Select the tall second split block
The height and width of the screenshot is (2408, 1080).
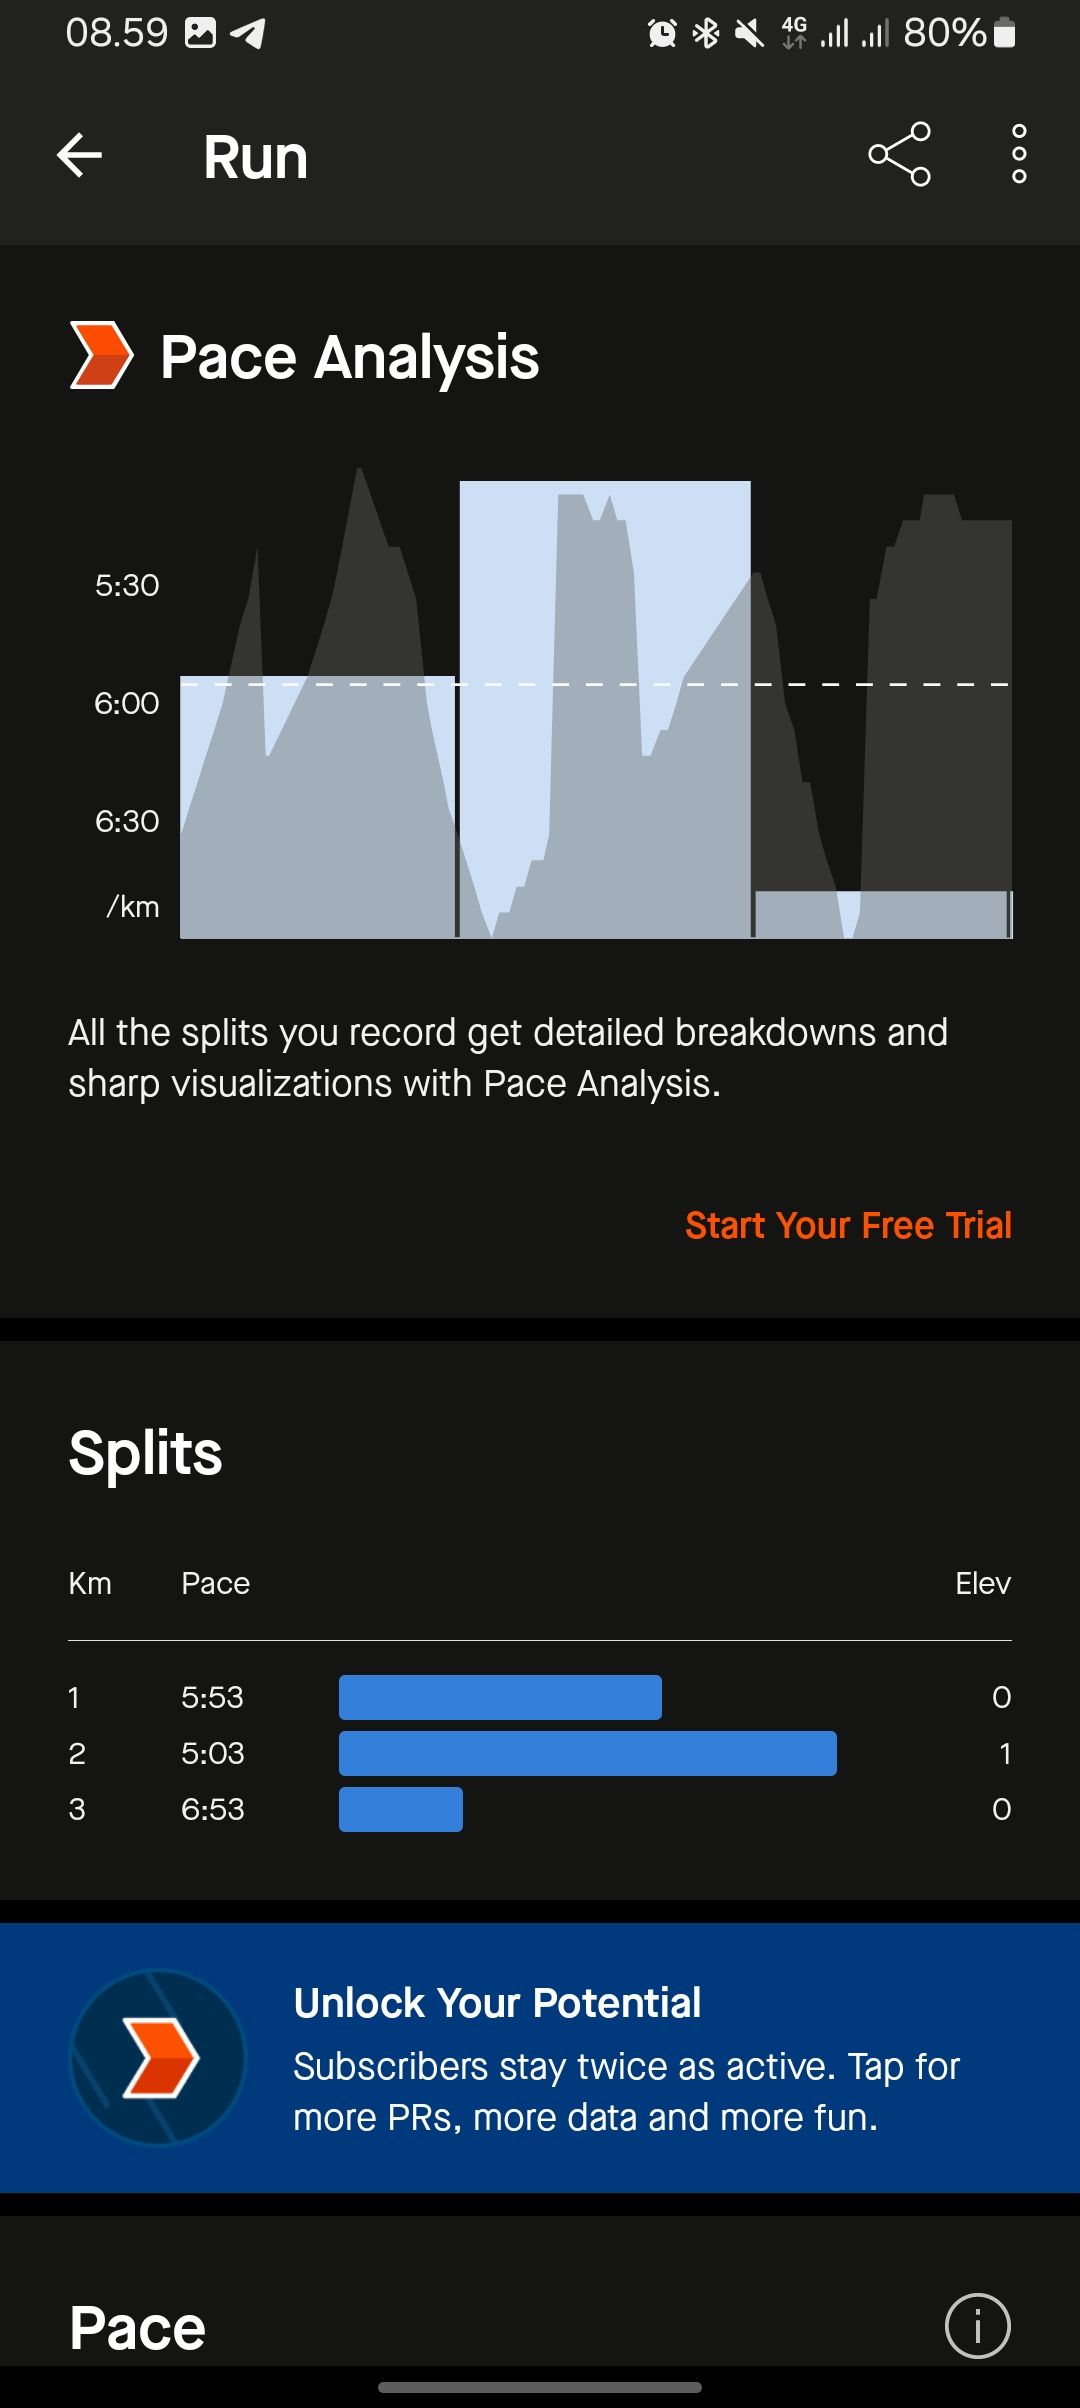[605, 710]
